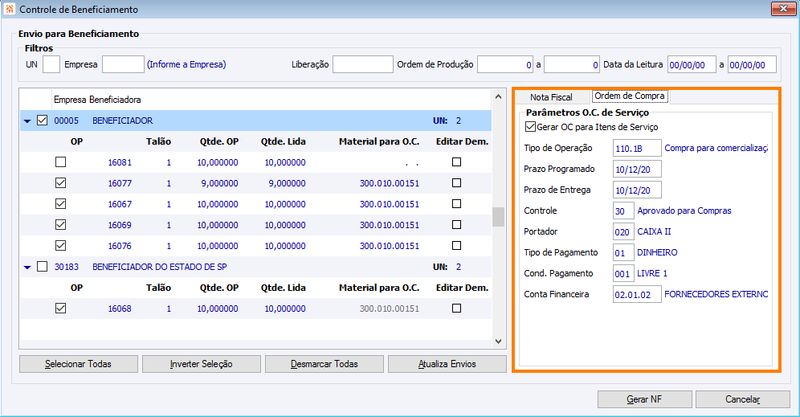Click the Prazo de Entrega date field
800x417 pixels.
[x=637, y=190]
